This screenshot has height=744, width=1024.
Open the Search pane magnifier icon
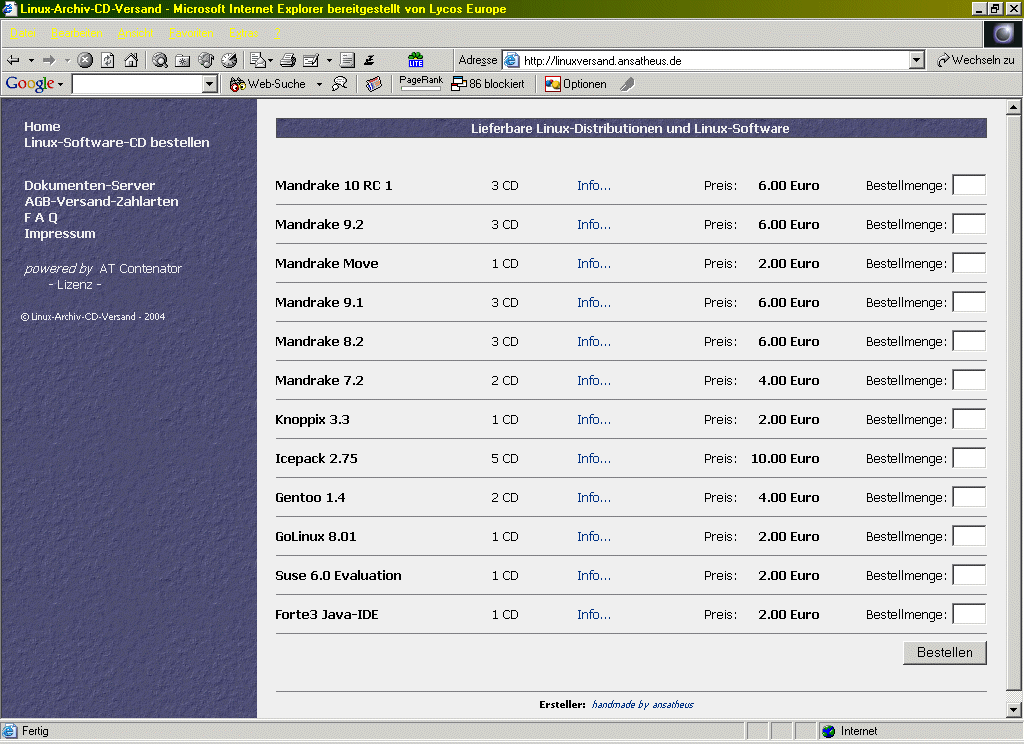[160, 60]
